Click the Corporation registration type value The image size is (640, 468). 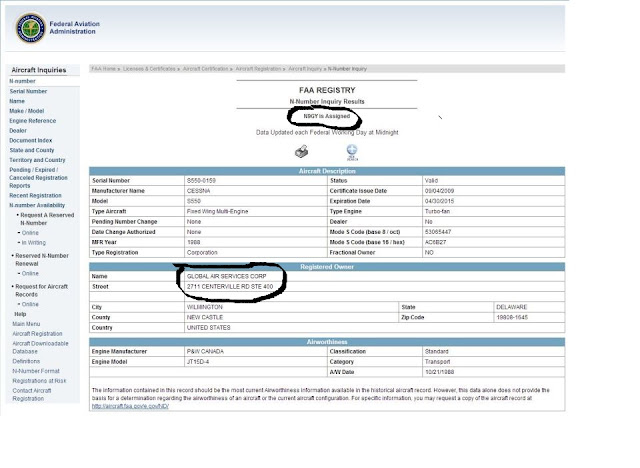pos(202,253)
